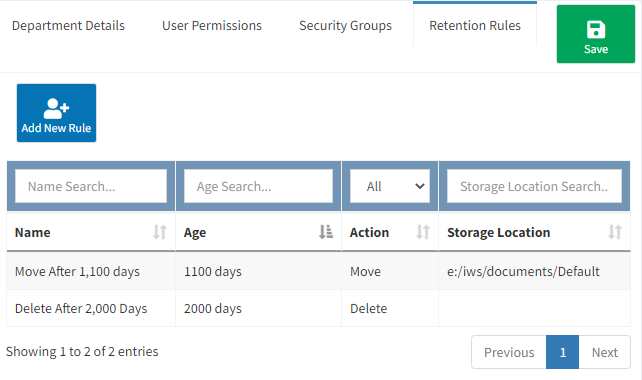Click the Name column header label
The height and width of the screenshot is (380, 642).
click(33, 232)
